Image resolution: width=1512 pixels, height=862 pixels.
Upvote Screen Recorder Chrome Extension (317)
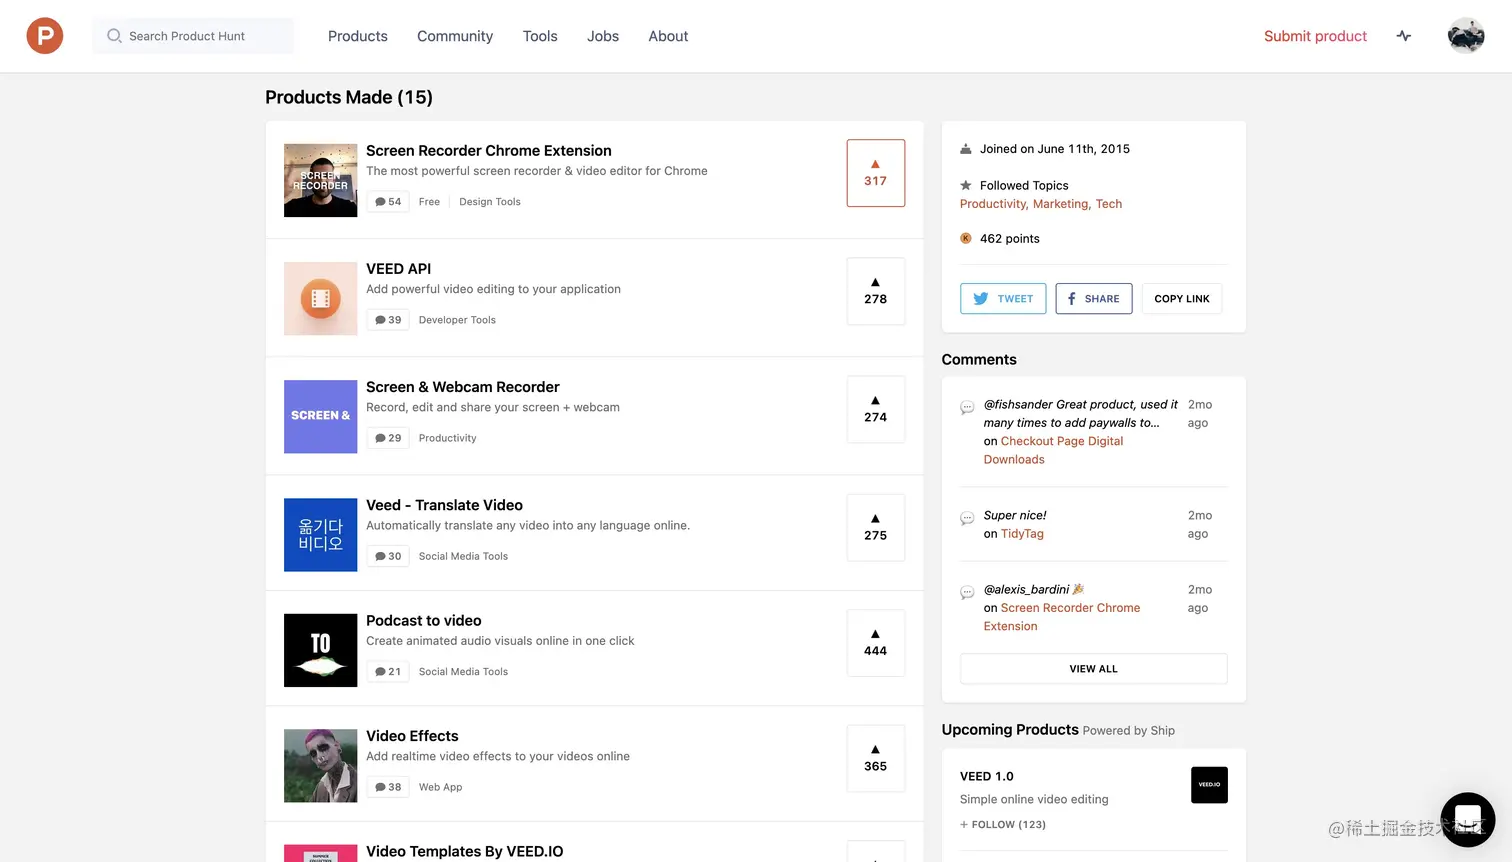click(x=876, y=173)
